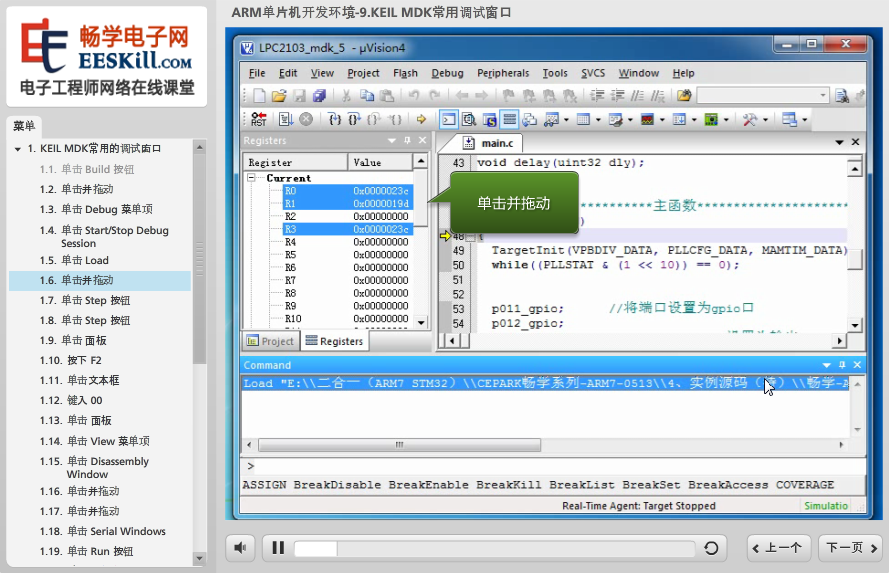This screenshot has width=889, height=573.
Task: Pin the Registers panel
Action: tap(407, 141)
